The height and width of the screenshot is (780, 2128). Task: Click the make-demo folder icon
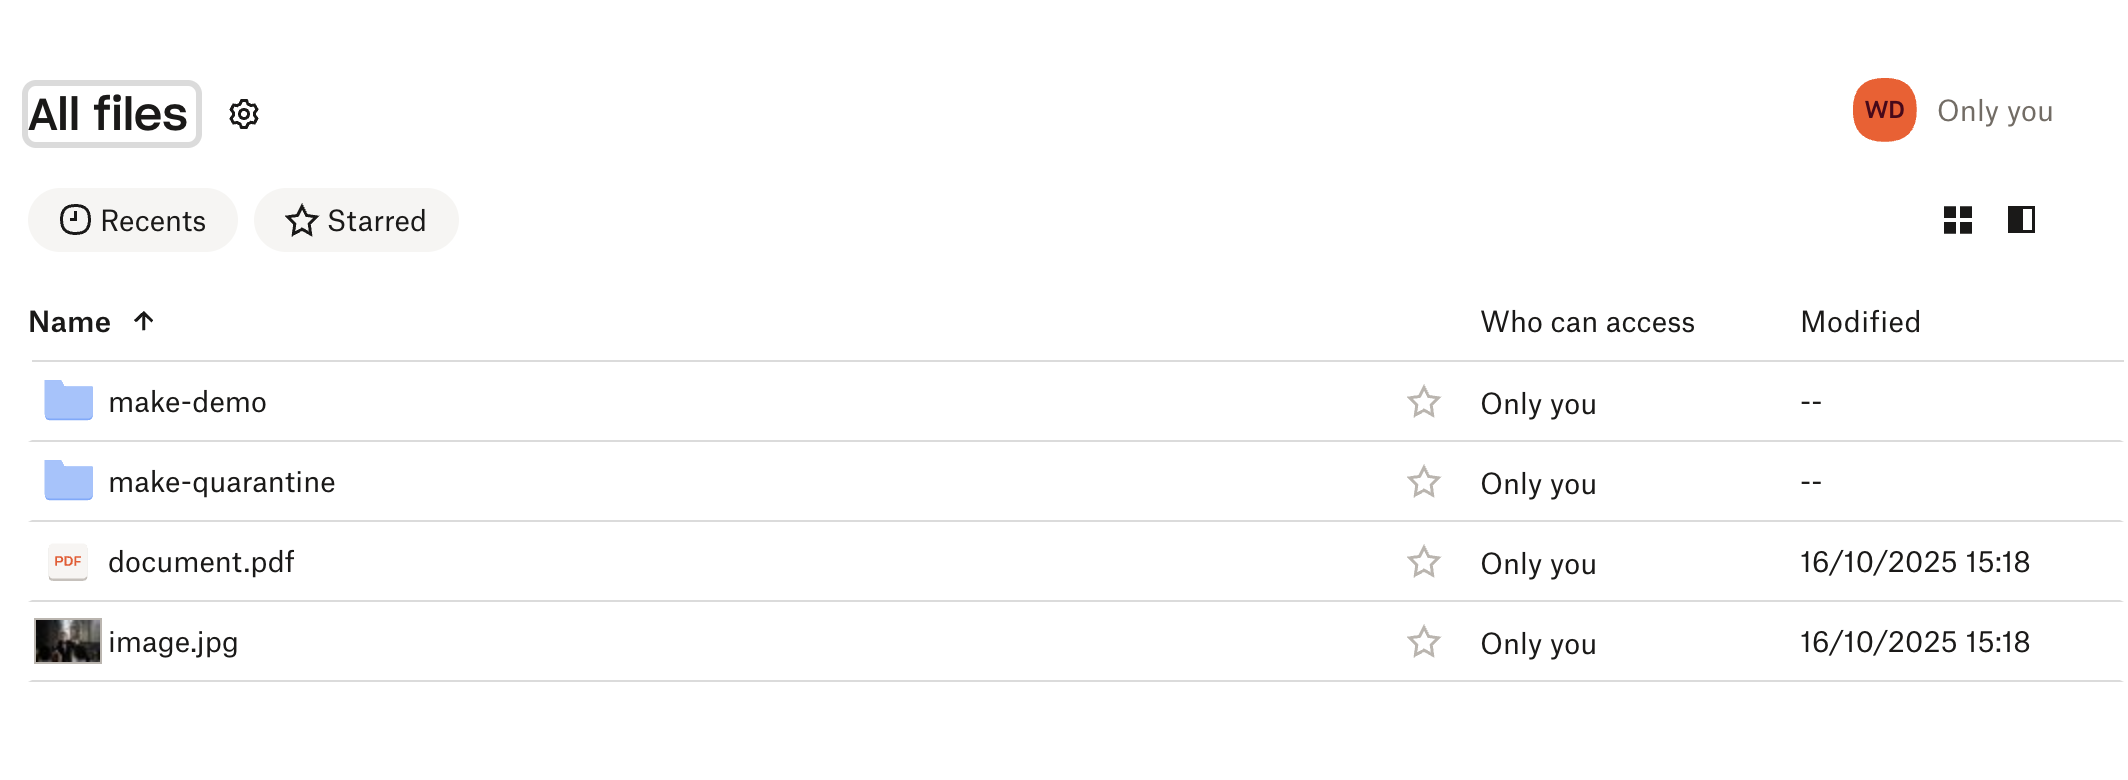click(67, 401)
